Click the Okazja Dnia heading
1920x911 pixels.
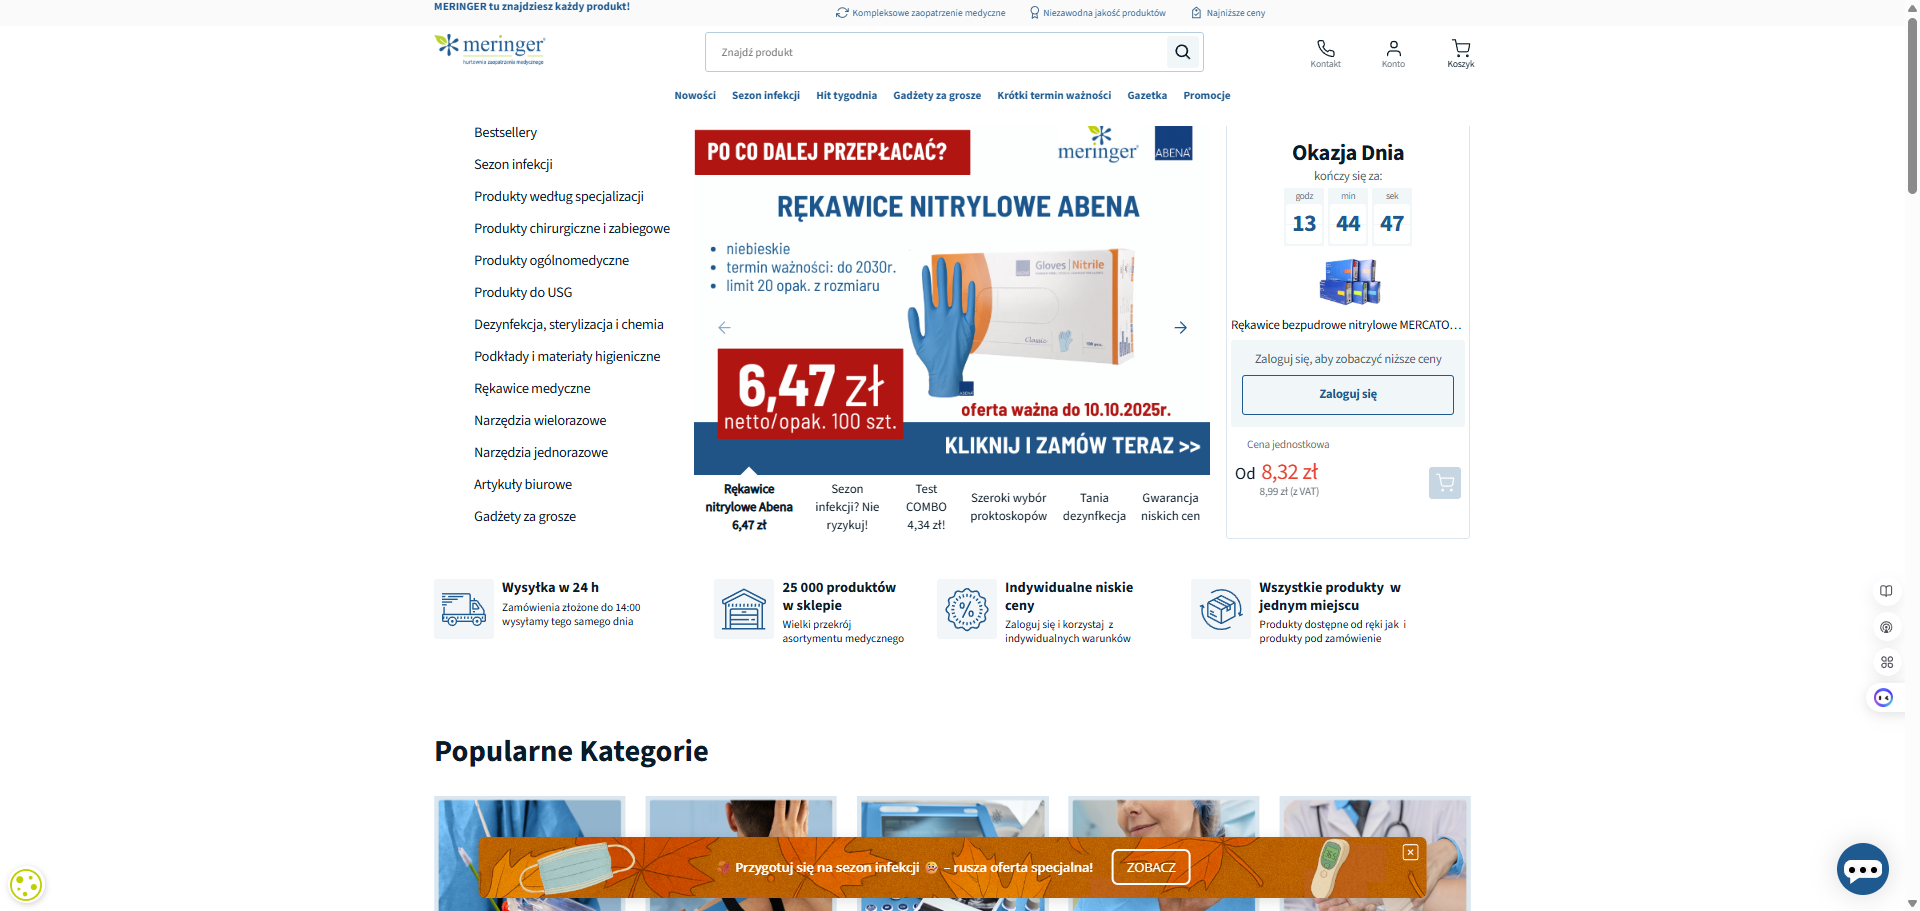1347,153
